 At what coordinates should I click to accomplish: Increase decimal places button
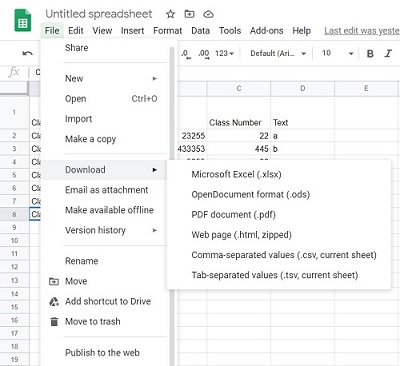tap(204, 54)
